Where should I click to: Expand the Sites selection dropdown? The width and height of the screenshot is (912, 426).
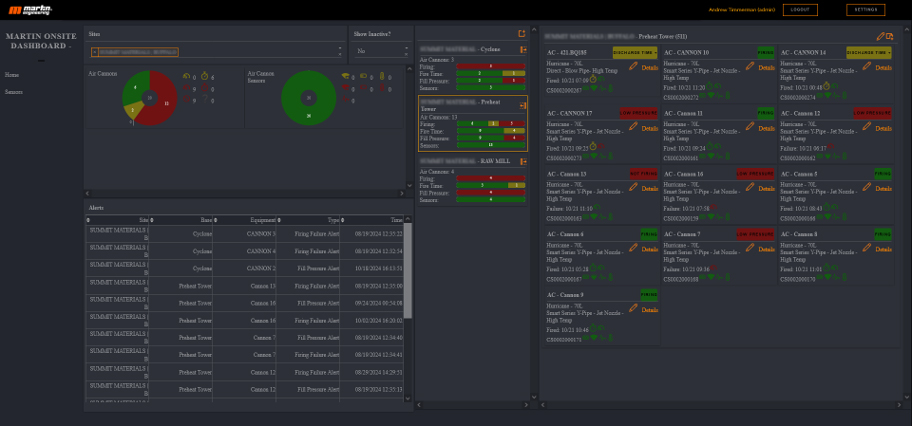pyautogui.click(x=339, y=51)
